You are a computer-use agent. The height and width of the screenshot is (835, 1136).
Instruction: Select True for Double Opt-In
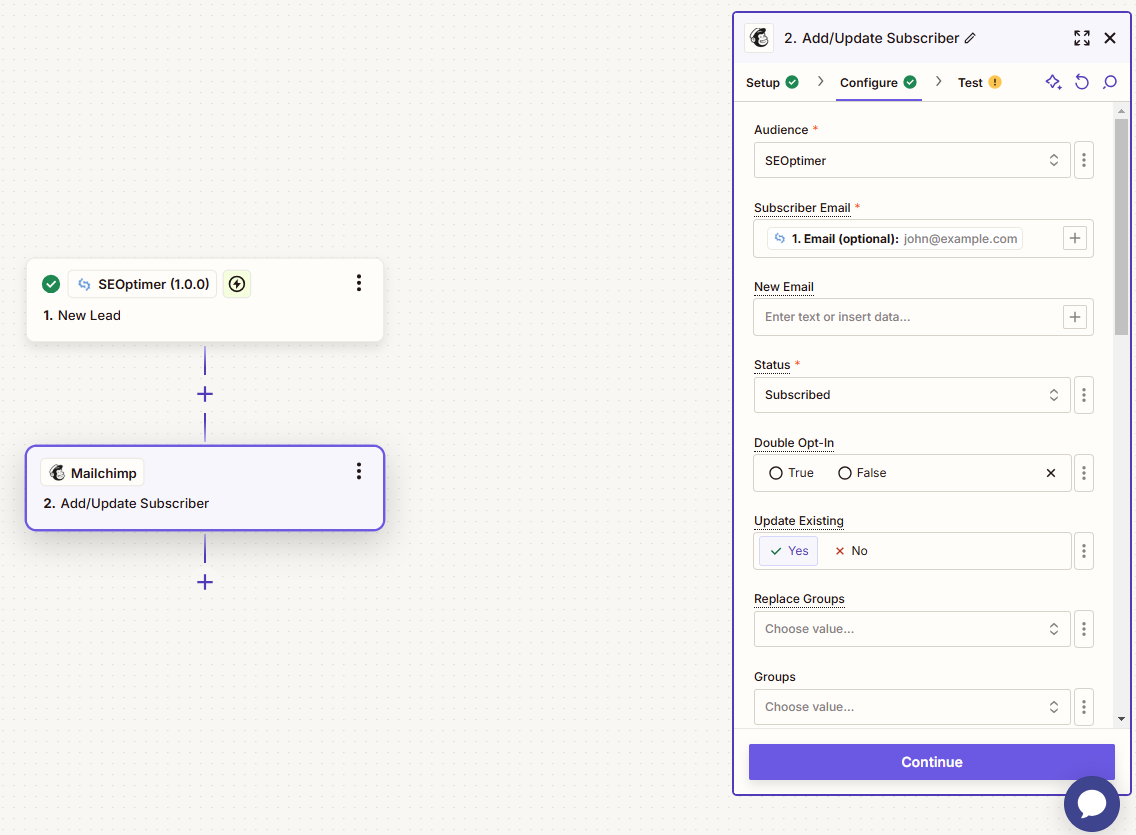coord(776,473)
